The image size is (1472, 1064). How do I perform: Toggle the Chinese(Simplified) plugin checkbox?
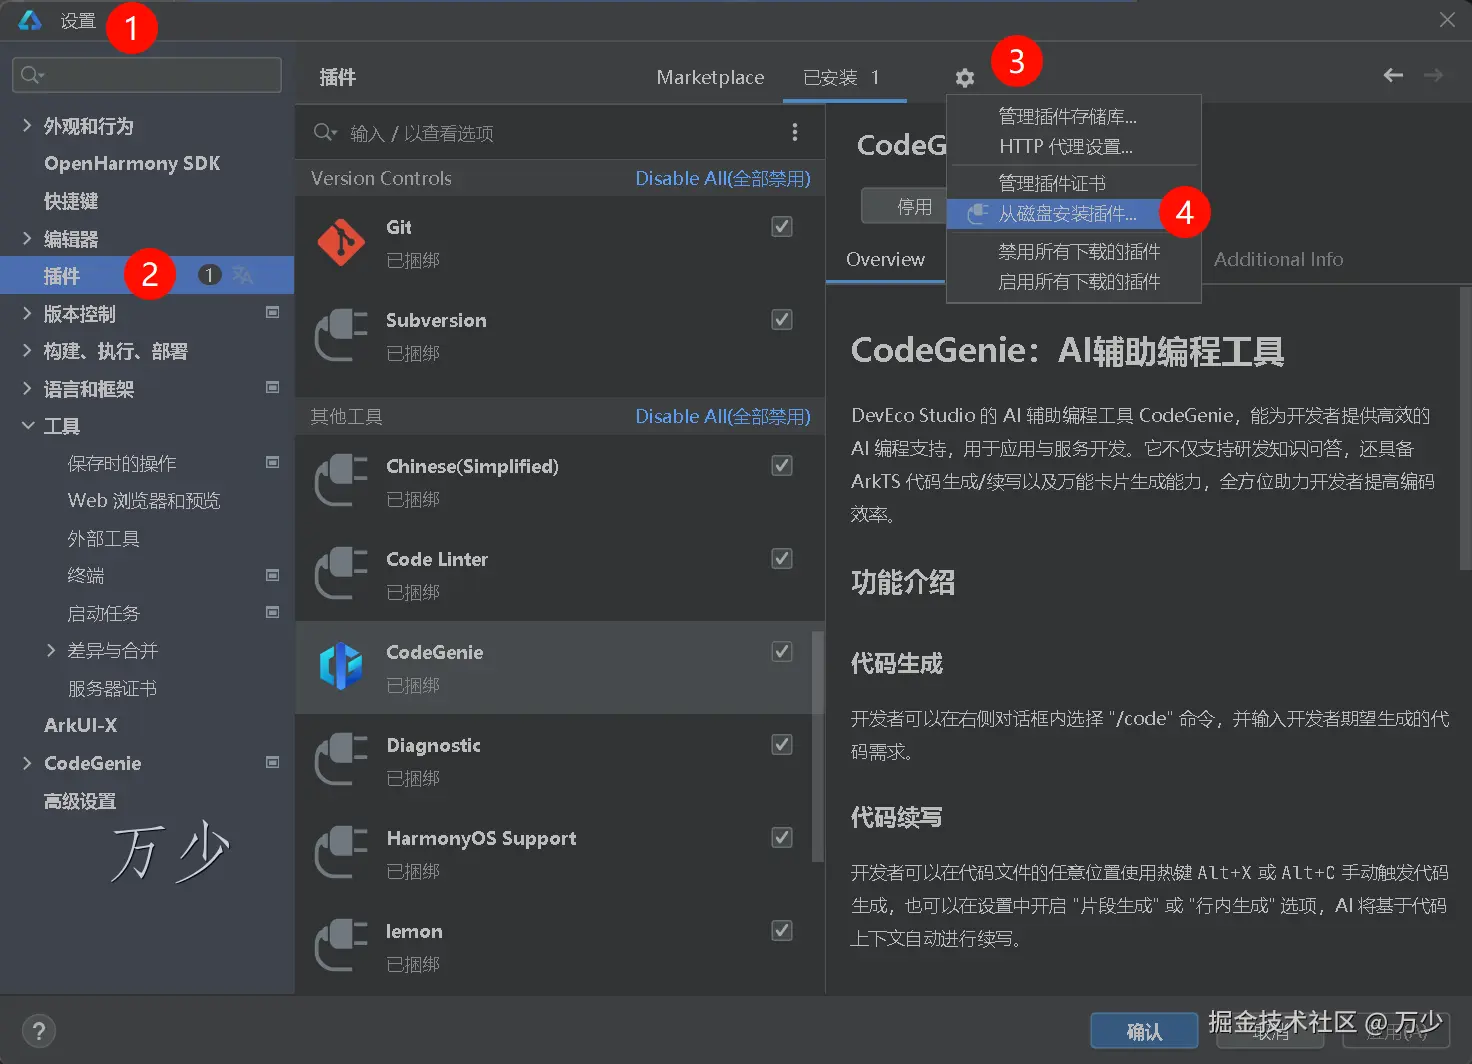pos(782,466)
